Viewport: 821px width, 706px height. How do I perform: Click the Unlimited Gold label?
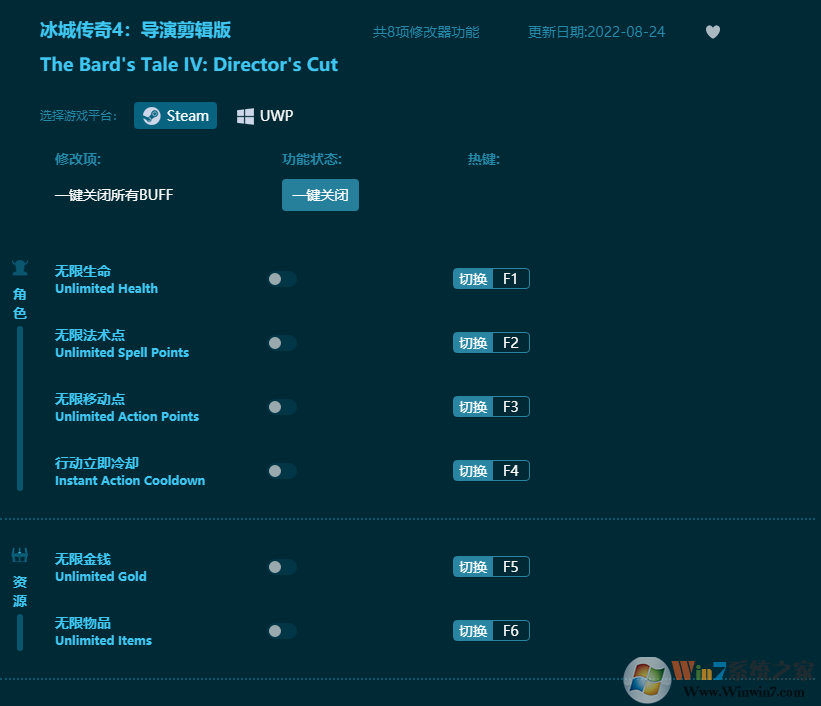point(101,576)
